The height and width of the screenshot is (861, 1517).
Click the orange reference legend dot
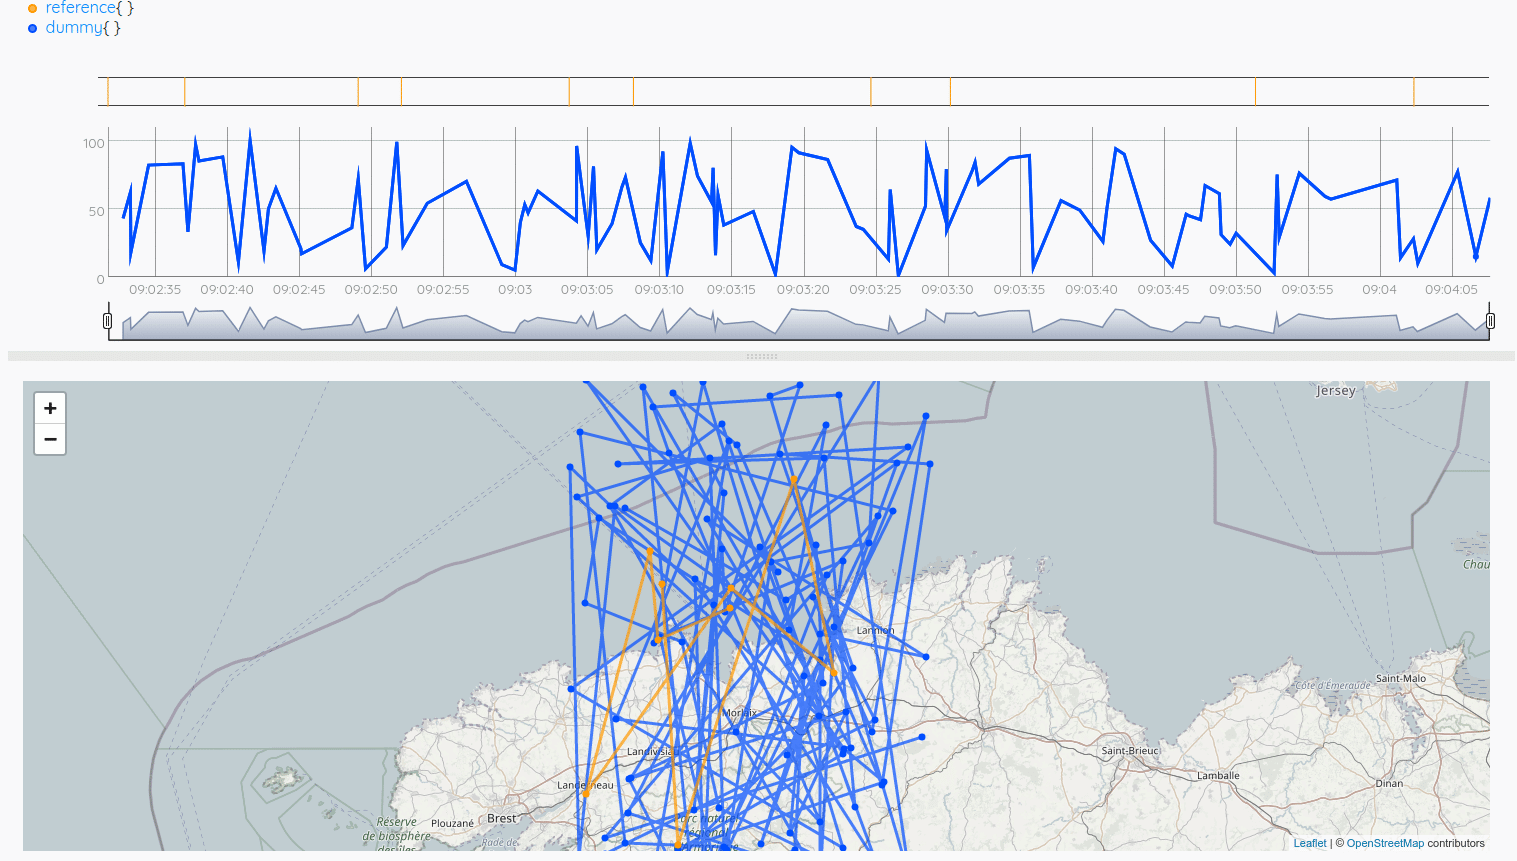pyautogui.click(x=32, y=8)
